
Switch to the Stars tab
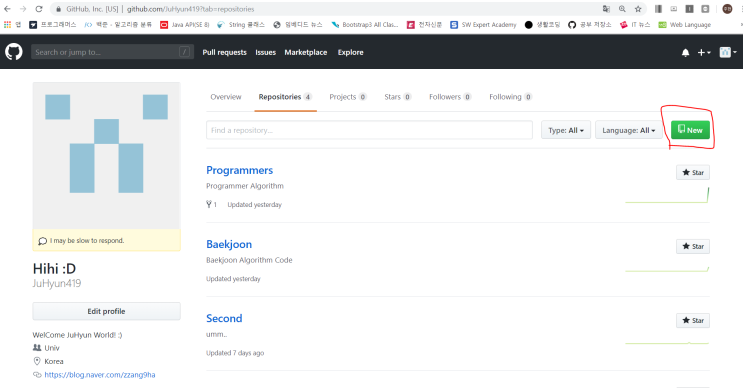(398, 97)
